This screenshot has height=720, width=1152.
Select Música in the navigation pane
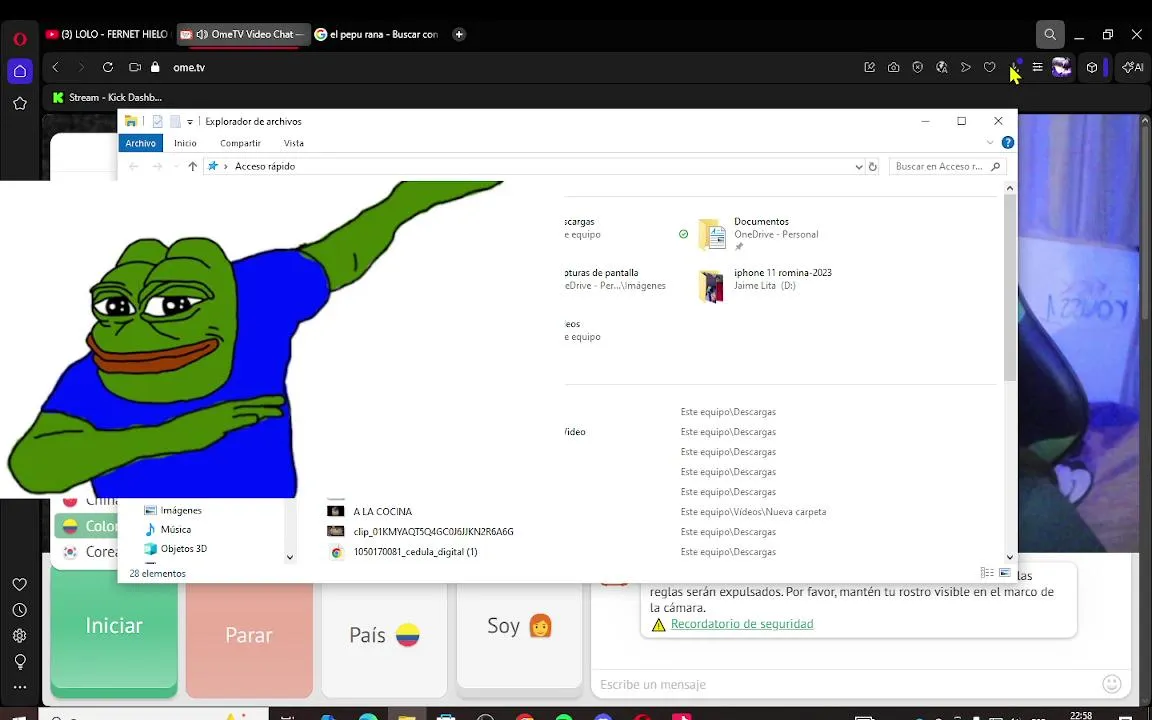pyautogui.click(x=168, y=529)
